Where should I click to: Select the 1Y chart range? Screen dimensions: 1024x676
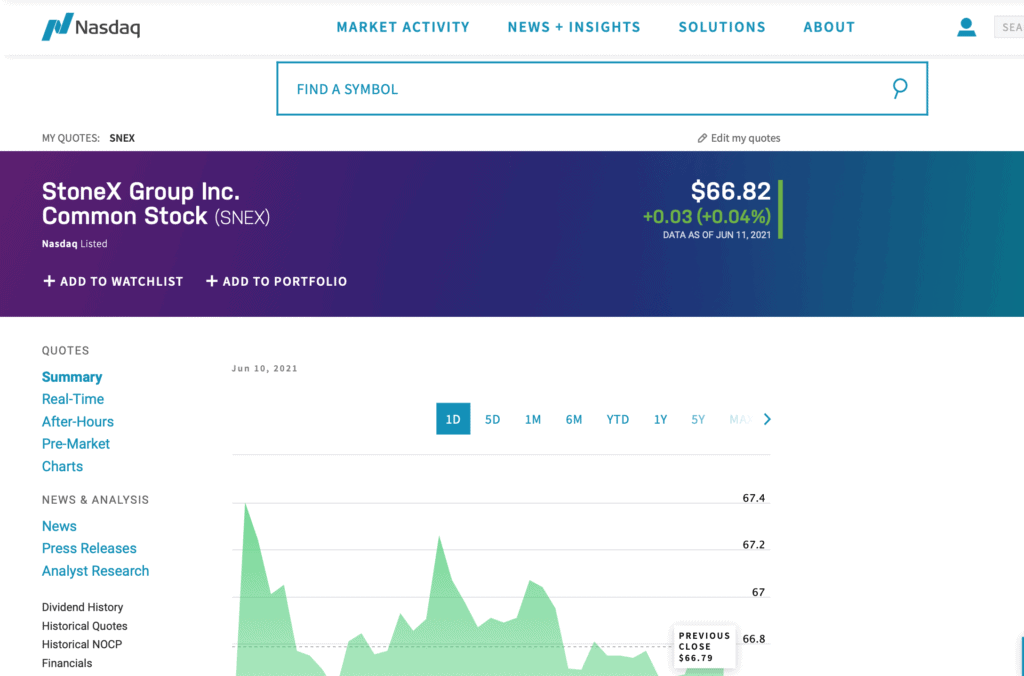pyautogui.click(x=660, y=419)
